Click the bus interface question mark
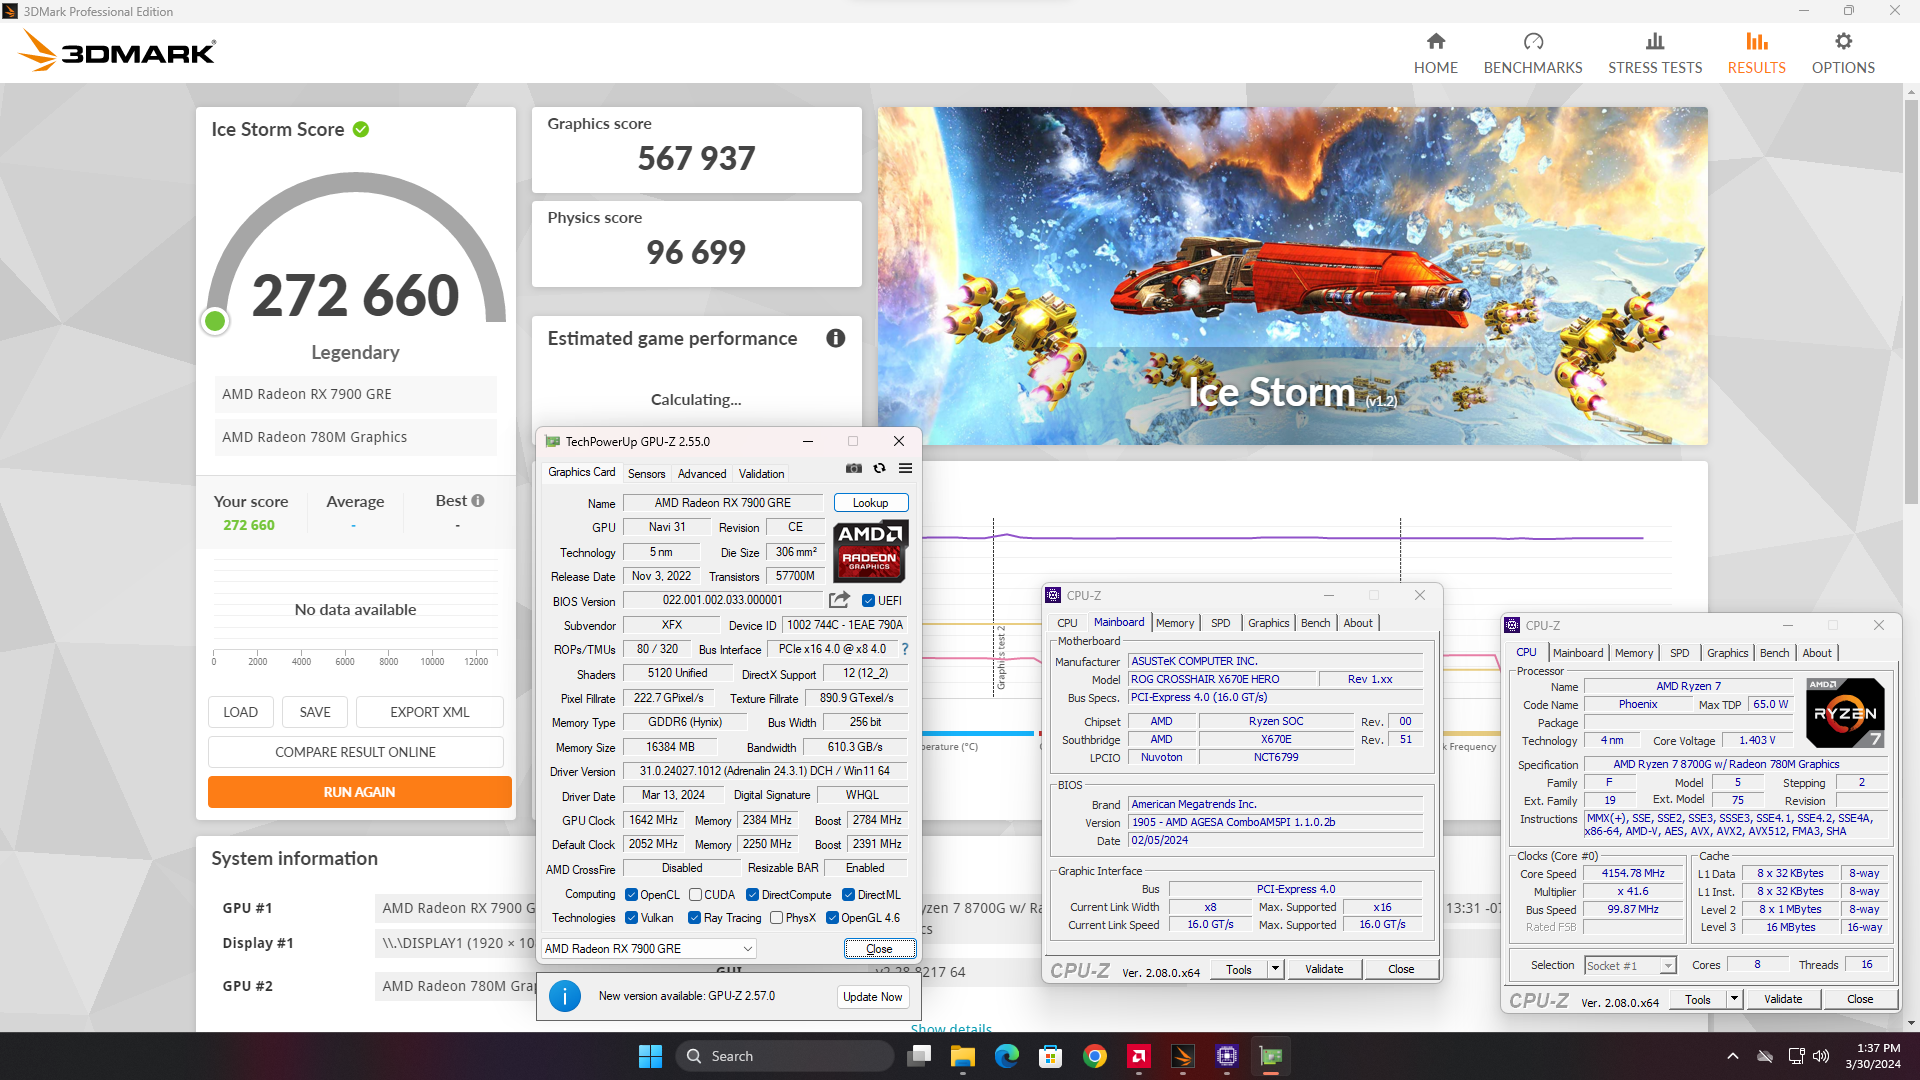 [905, 649]
